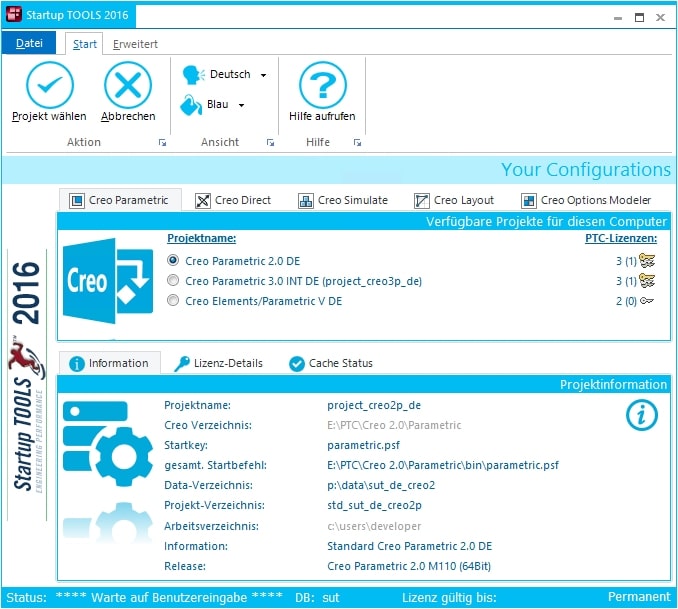
Task: Click the Your Configurations banner heading
Action: [x=586, y=170]
